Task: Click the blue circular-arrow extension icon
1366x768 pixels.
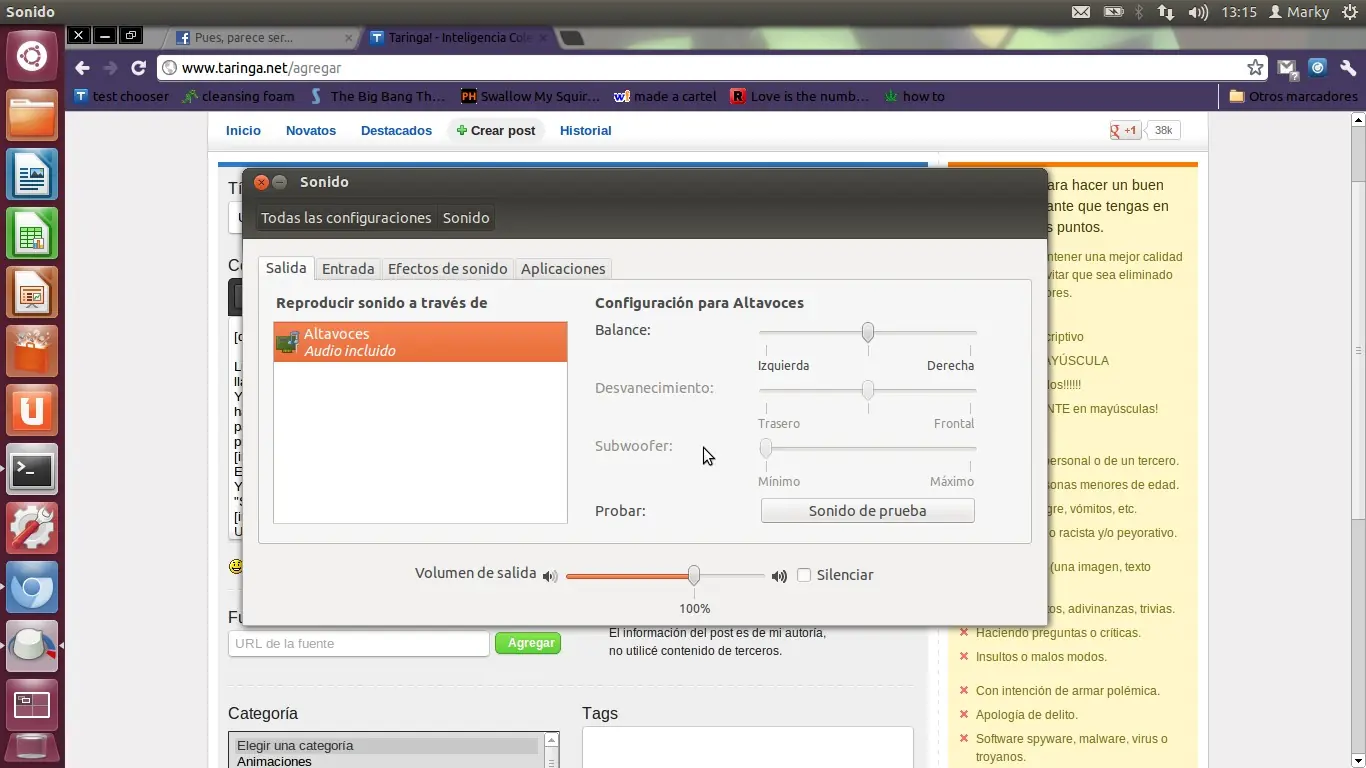Action: [1318, 68]
